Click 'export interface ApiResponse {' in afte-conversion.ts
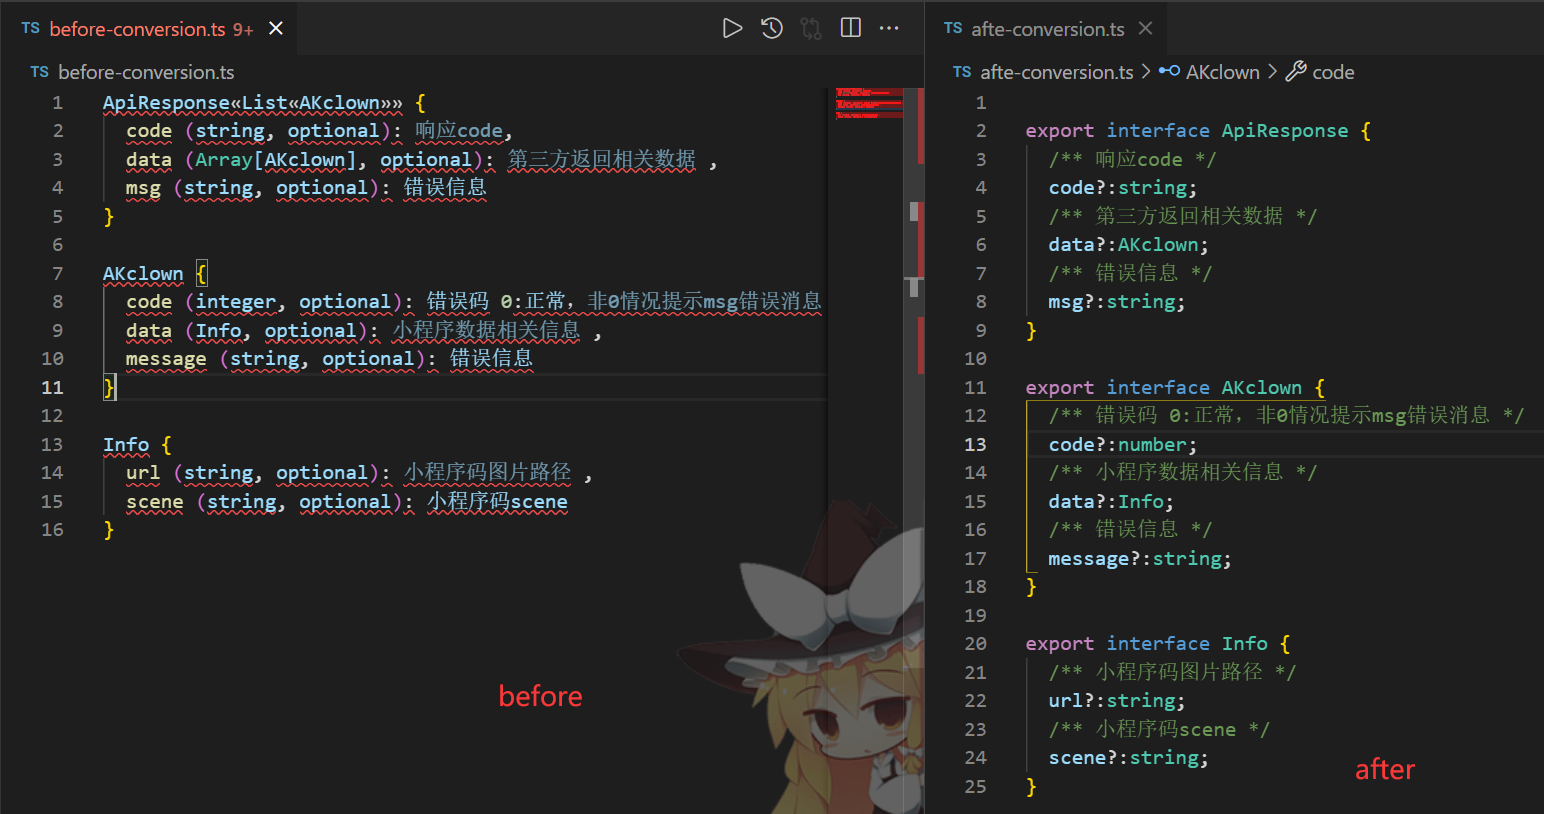 [x=1198, y=131]
